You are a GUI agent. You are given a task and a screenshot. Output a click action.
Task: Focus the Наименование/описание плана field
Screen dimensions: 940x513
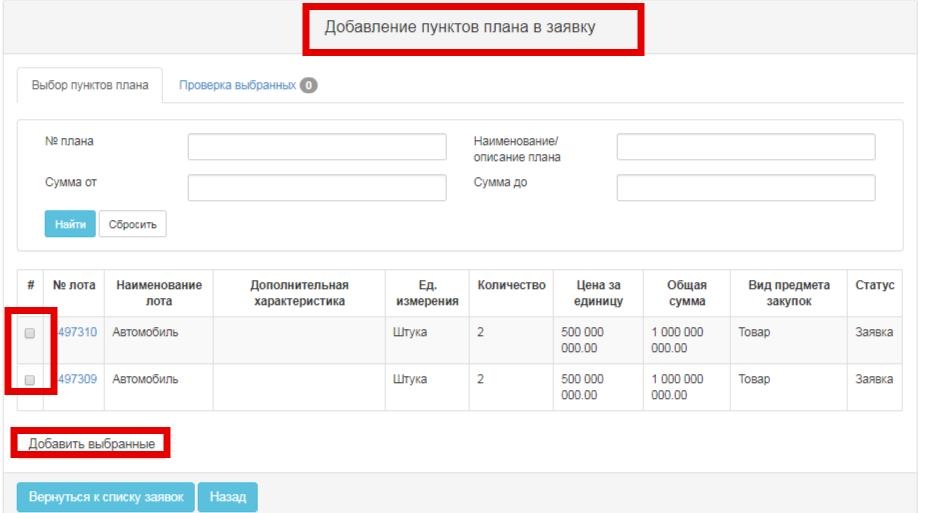tap(746, 147)
